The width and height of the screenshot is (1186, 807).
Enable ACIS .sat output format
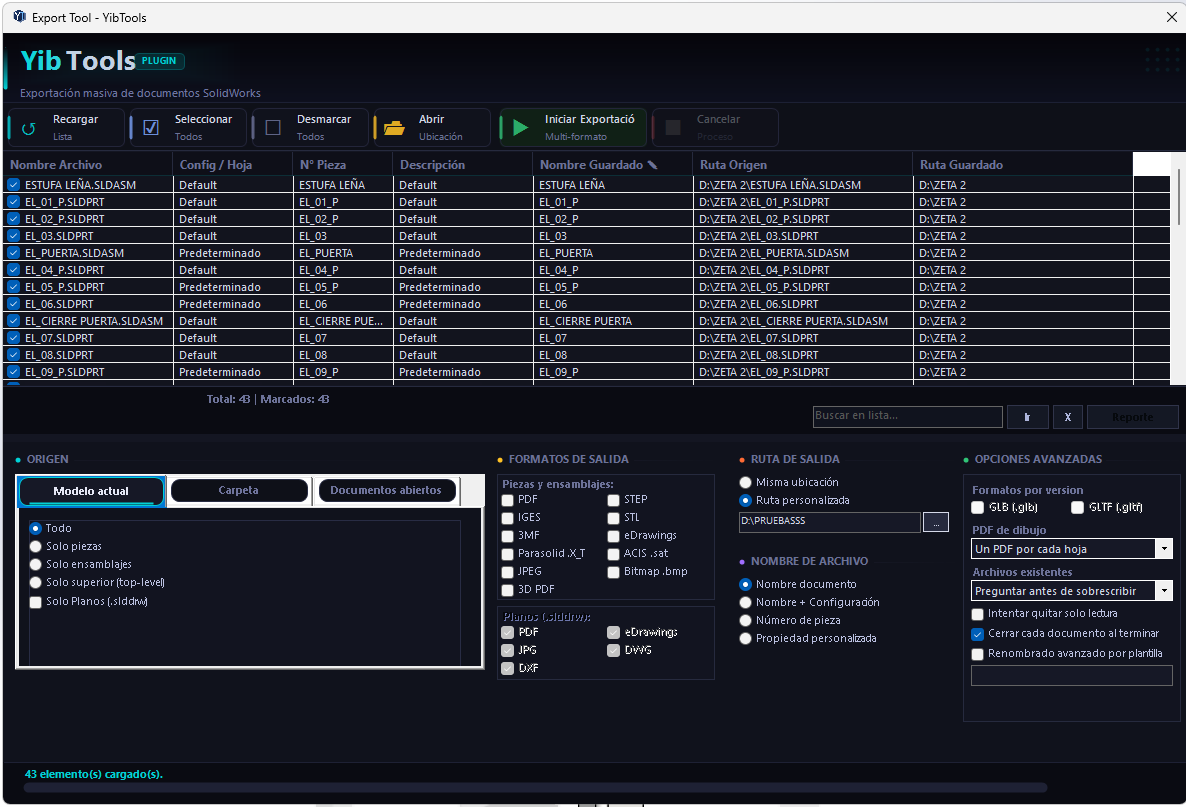613,554
